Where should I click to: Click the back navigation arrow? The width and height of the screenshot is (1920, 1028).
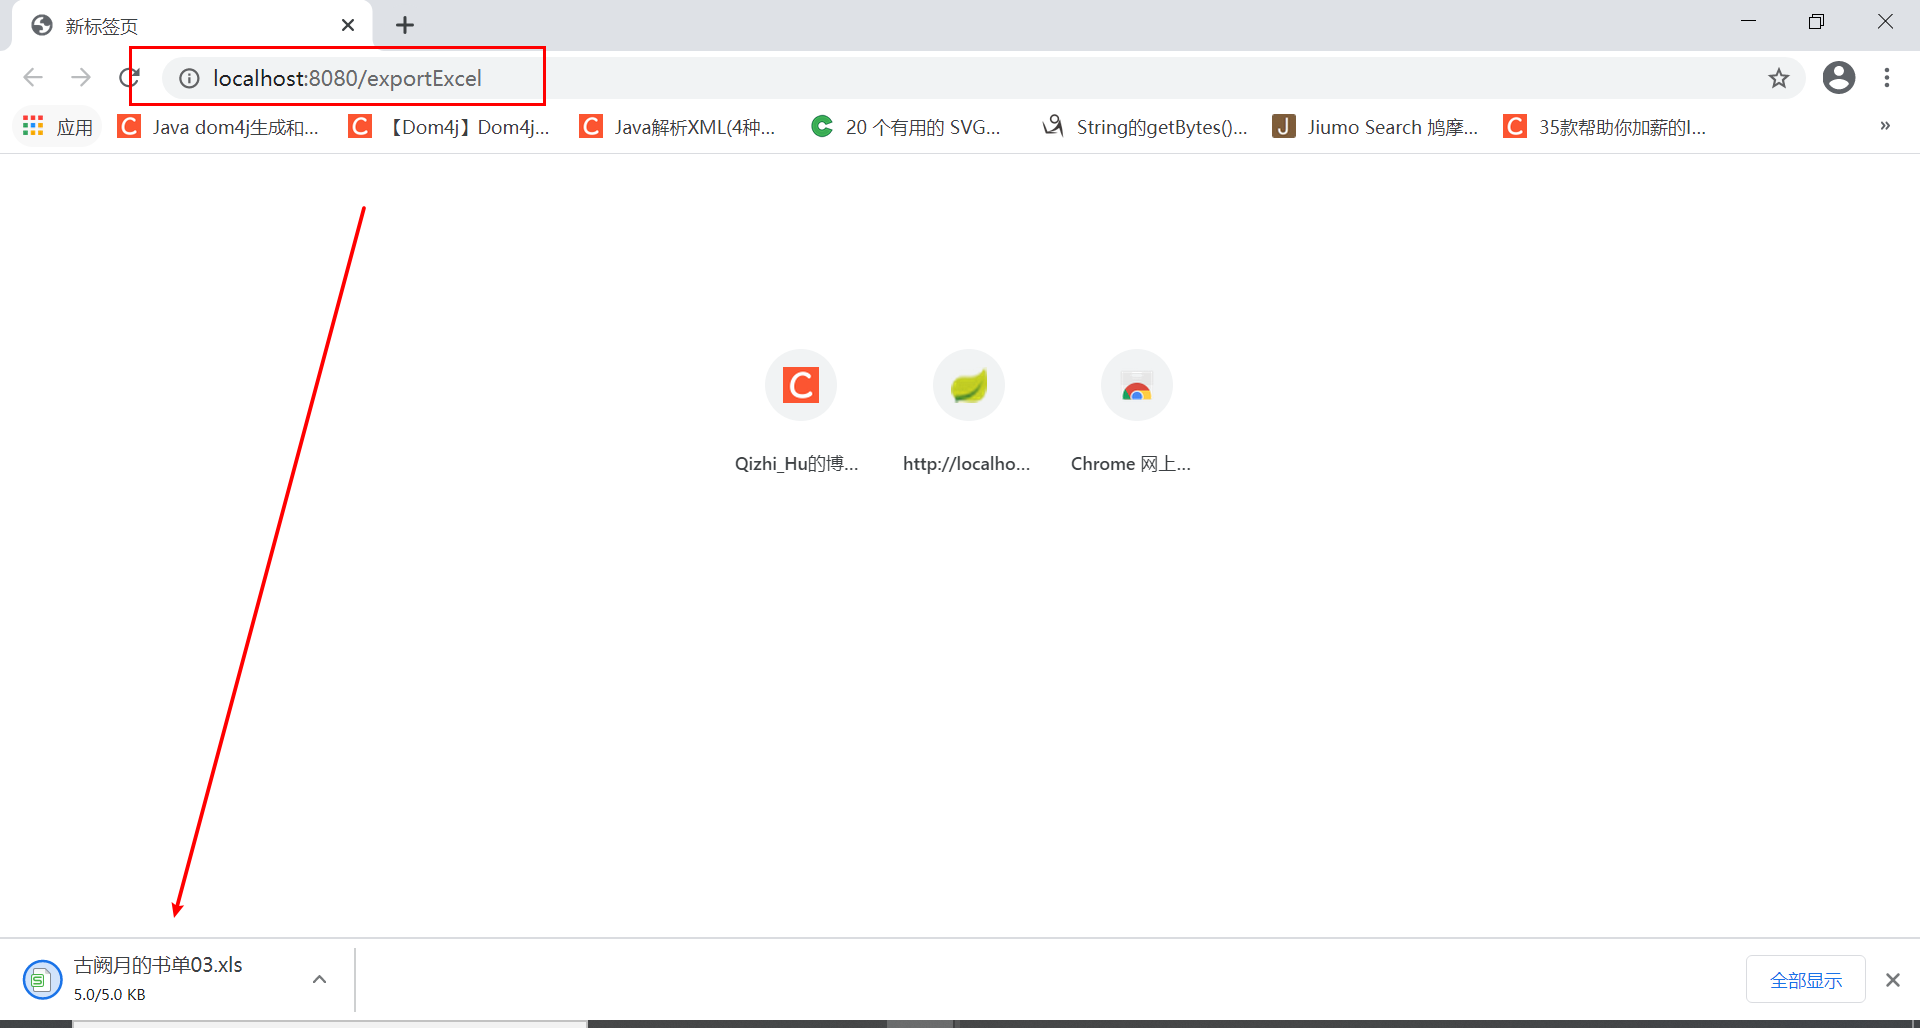pyautogui.click(x=33, y=77)
